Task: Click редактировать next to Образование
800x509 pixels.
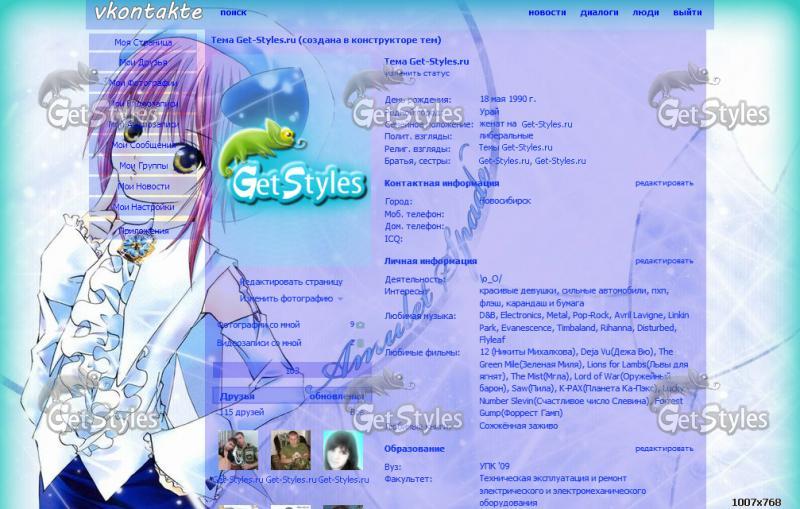Action: coord(664,449)
